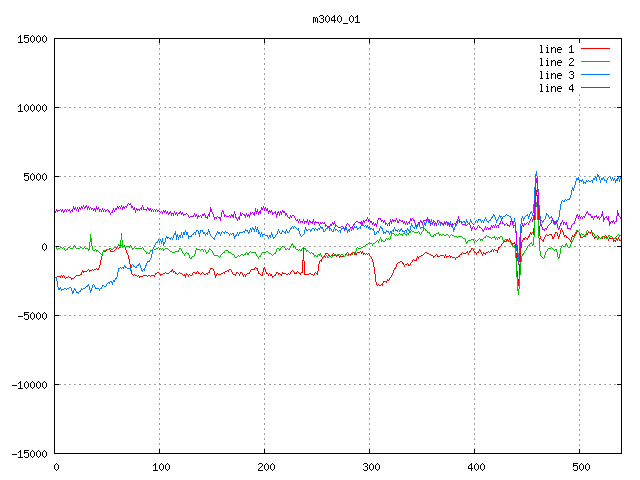
Task: Click the 10000 y-axis tick label
Action: coord(31,108)
